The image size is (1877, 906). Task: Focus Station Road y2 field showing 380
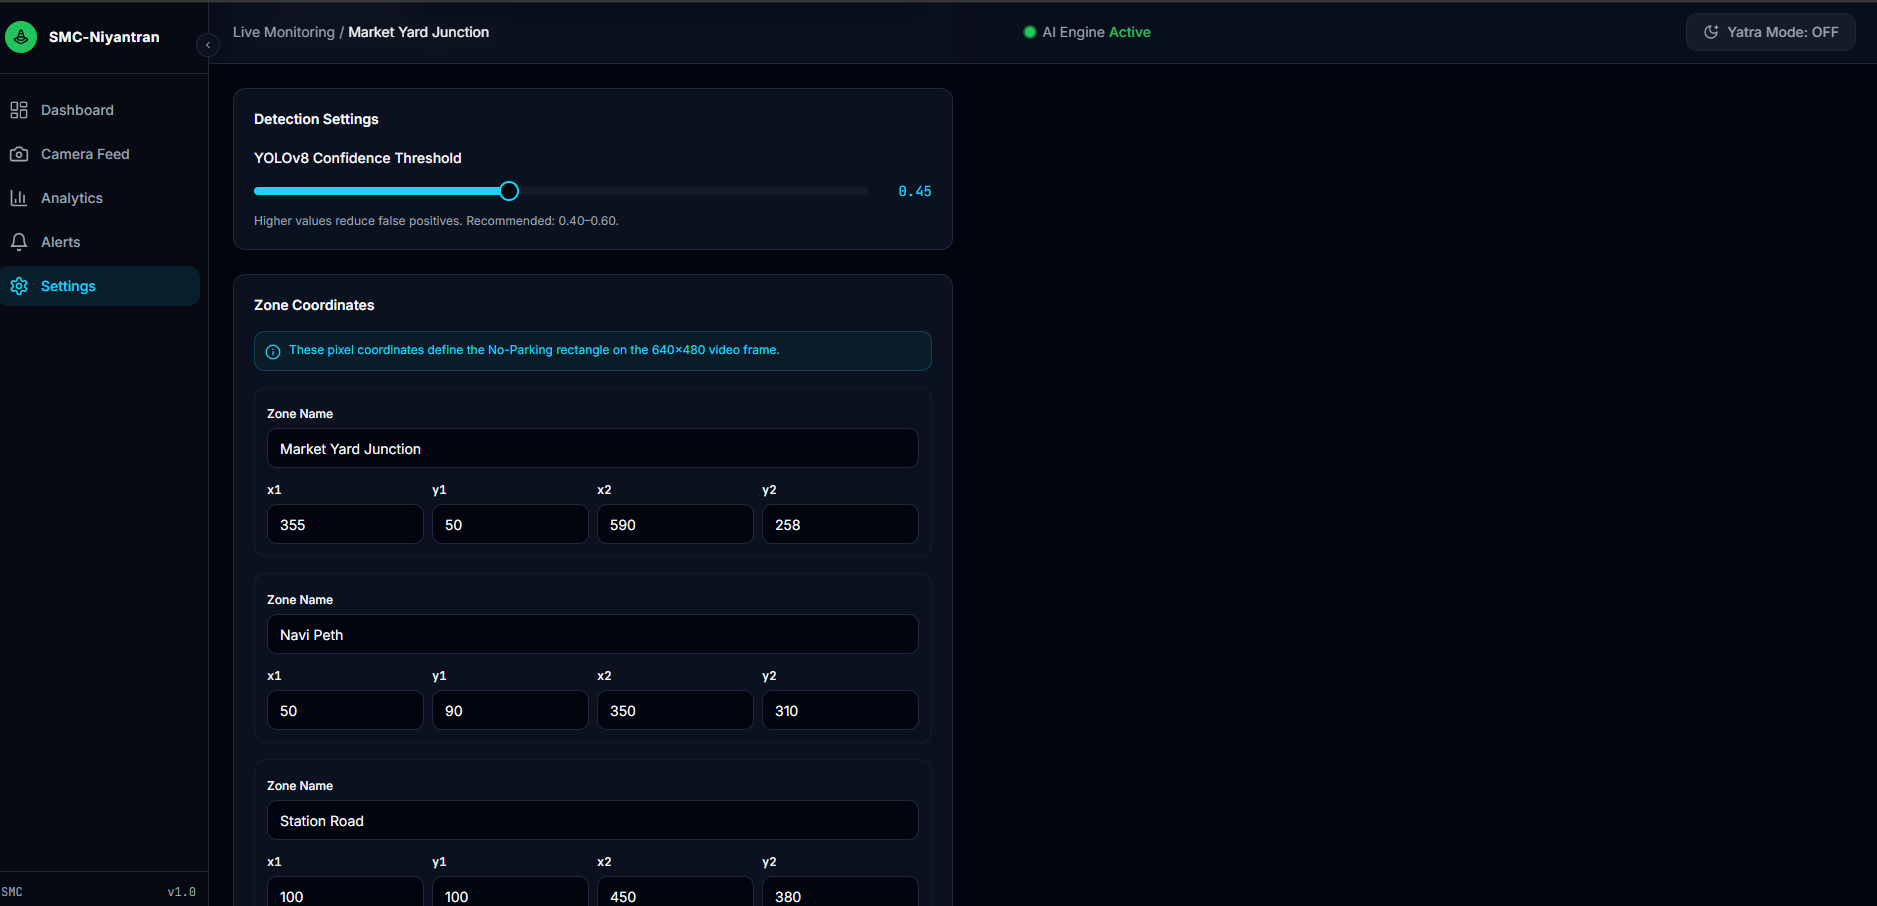pos(840,893)
